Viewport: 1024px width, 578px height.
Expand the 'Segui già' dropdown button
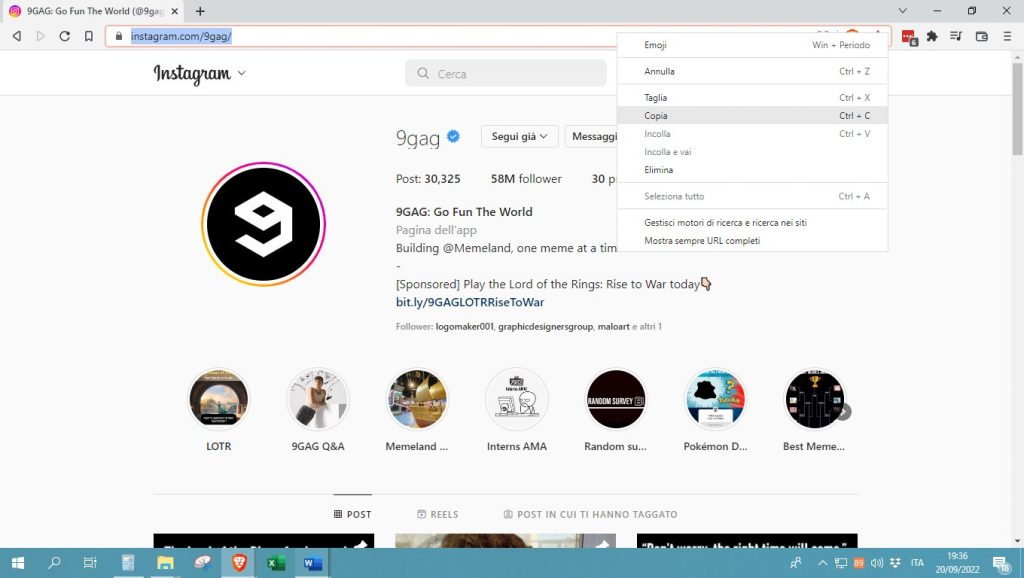519,137
